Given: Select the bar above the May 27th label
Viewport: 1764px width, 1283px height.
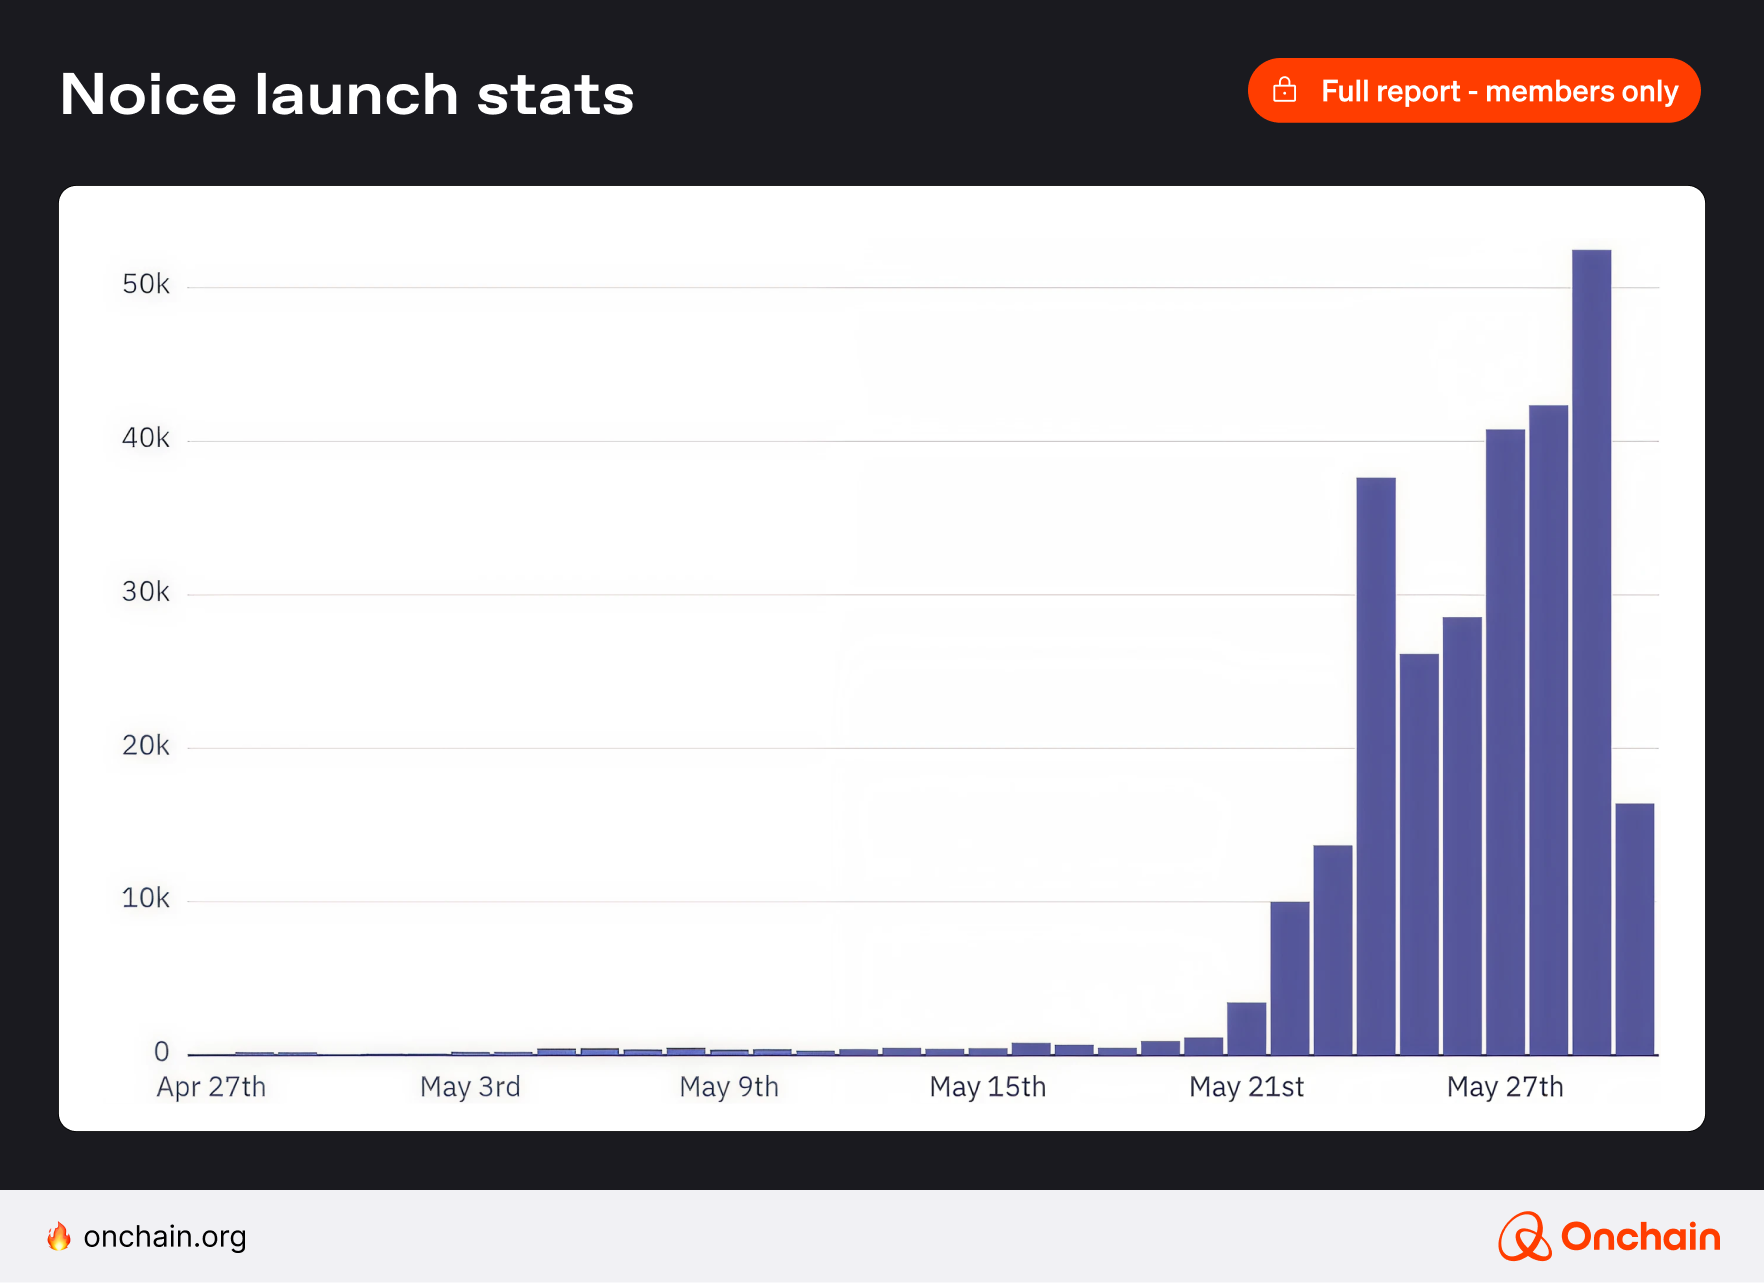Looking at the screenshot, I should coord(1505,740).
